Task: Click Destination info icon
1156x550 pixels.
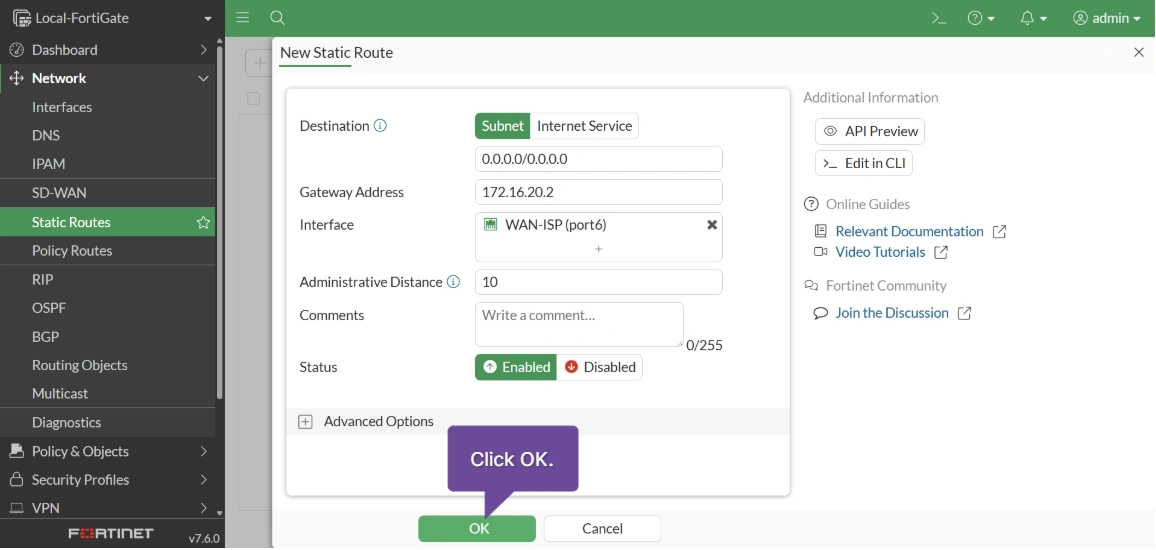Action: tap(380, 126)
